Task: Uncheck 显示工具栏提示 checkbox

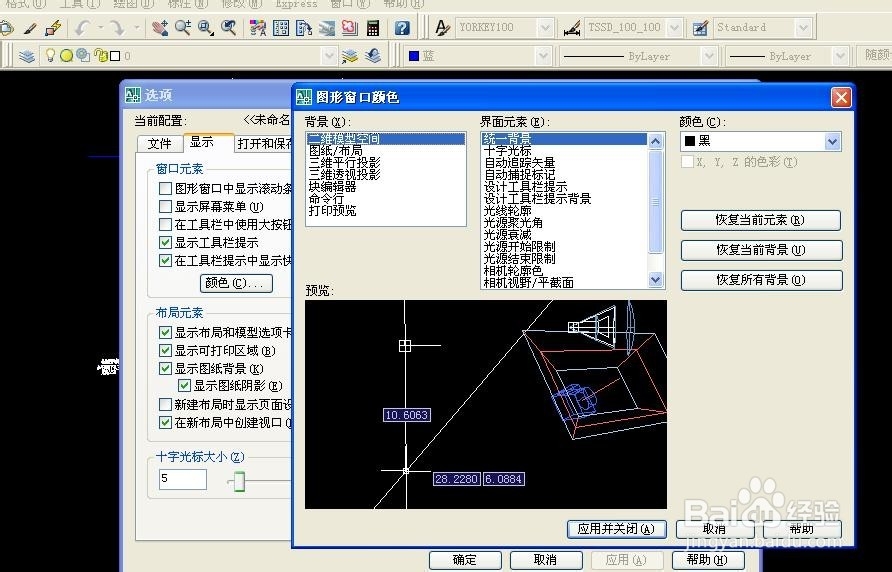Action: [x=166, y=242]
